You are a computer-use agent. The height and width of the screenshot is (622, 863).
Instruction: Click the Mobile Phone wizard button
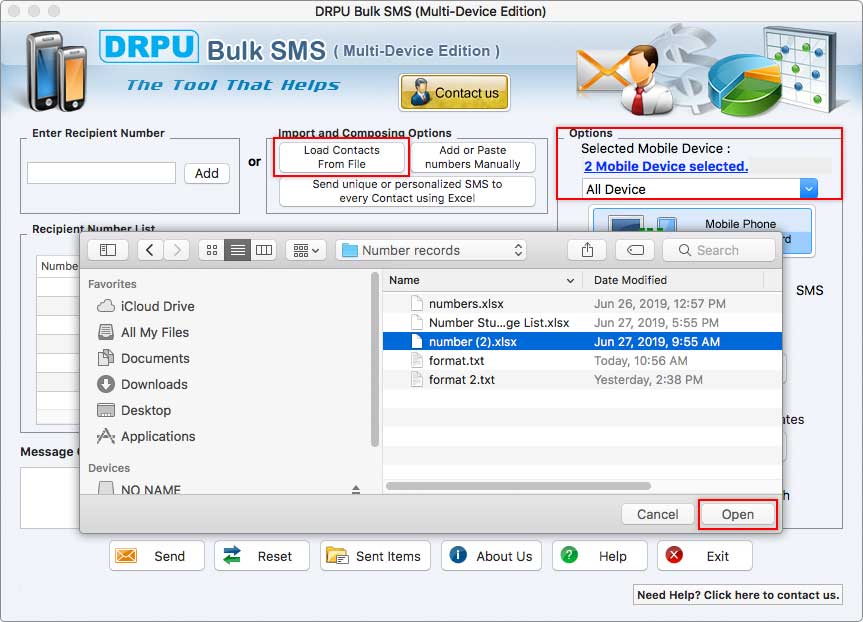(x=702, y=230)
